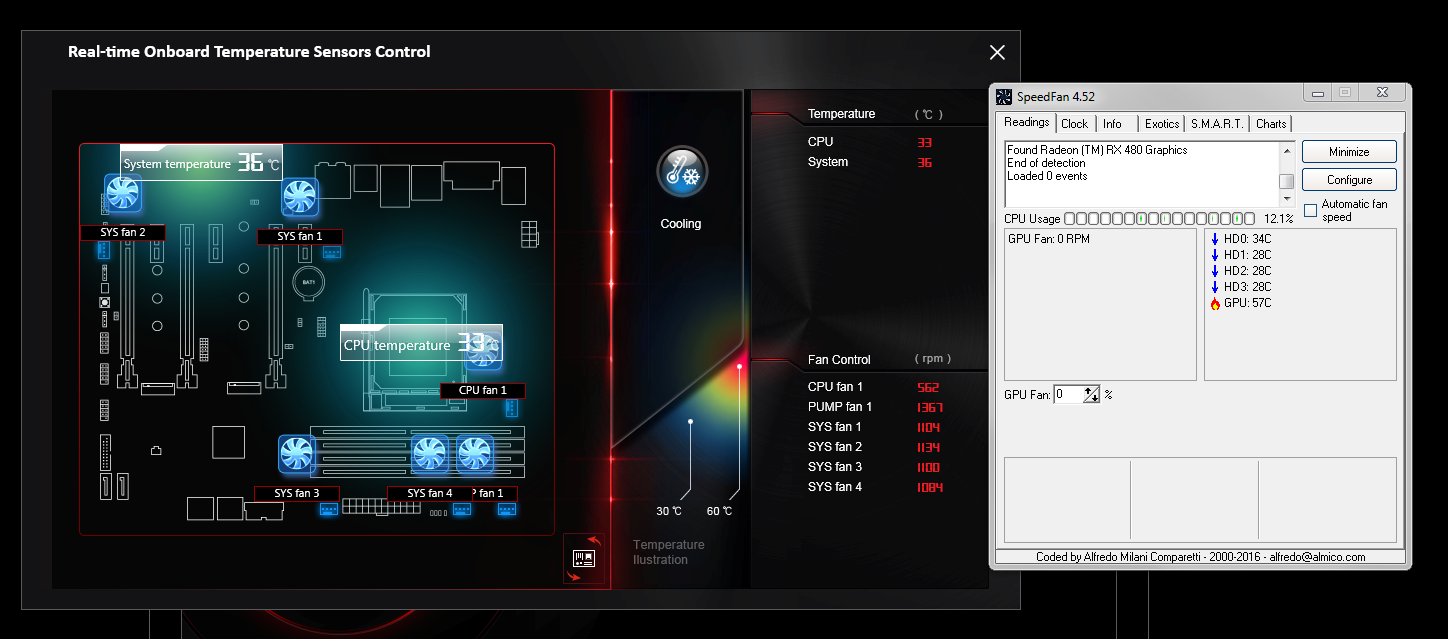Select the SYS fan 1 label
Image resolution: width=1448 pixels, height=639 pixels.
[300, 237]
